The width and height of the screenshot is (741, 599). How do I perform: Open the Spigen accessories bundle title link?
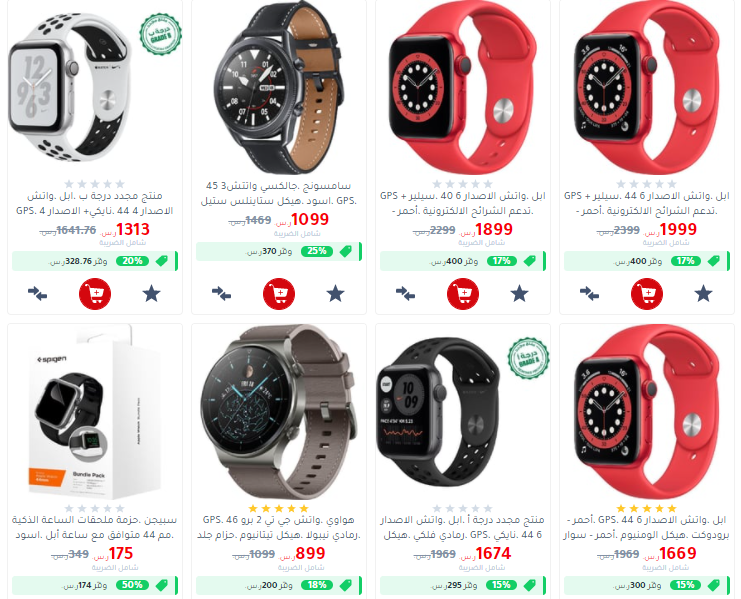tap(95, 527)
